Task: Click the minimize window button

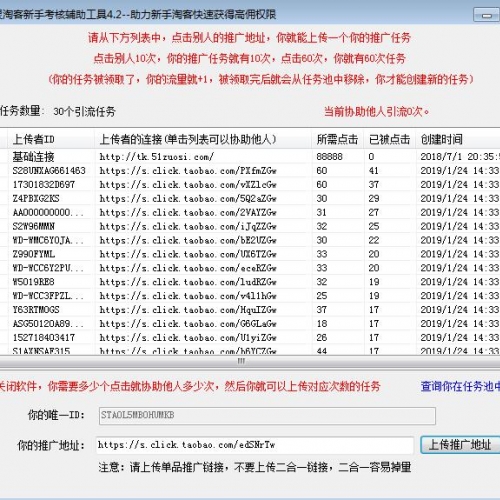Action: pos(487,15)
